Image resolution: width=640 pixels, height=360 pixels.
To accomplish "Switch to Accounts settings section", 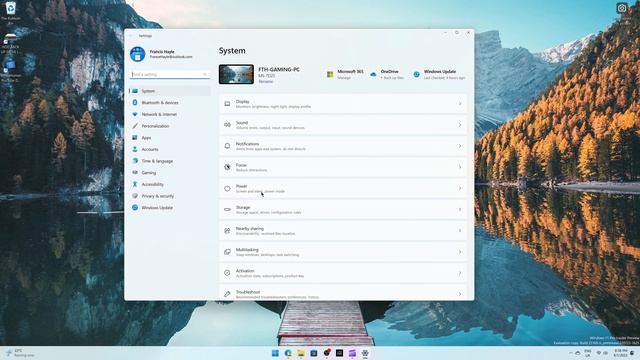I will (x=170, y=149).
